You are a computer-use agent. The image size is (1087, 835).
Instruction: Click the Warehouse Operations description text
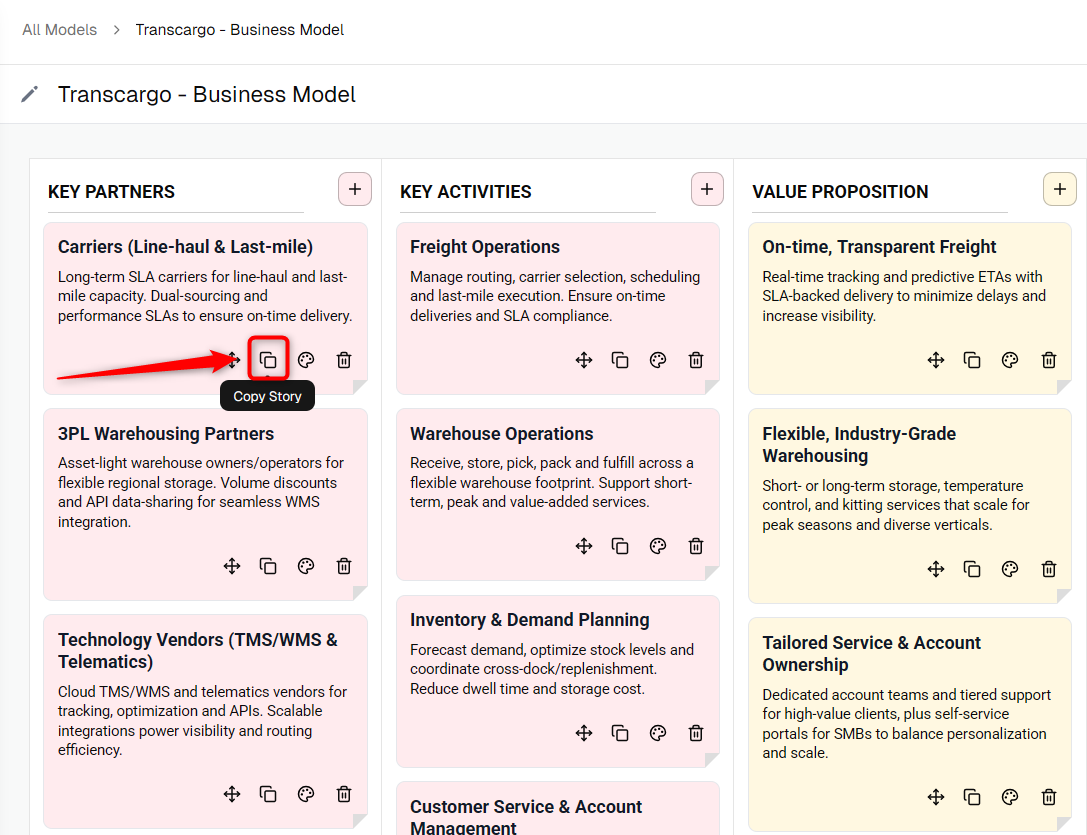552,483
